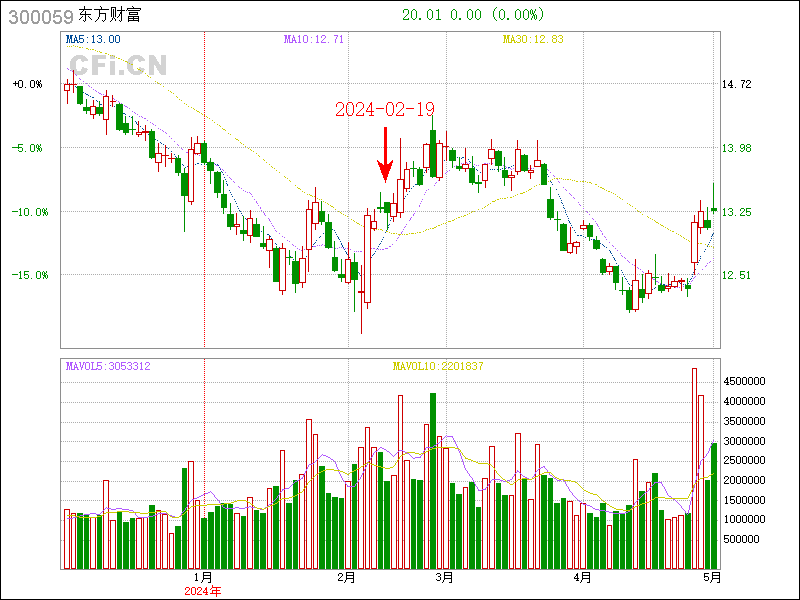Click the 3月 marker on time axis
The image size is (800, 600).
(445, 577)
